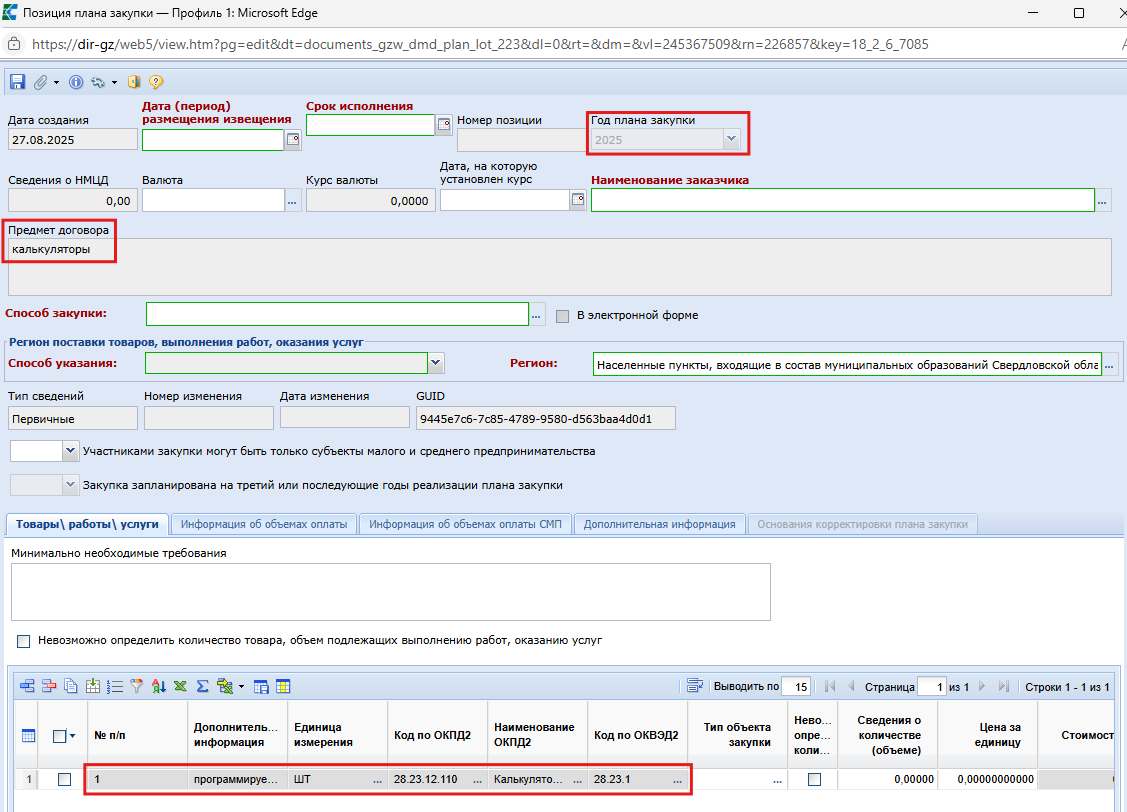1127x812 pixels.
Task: Open calendar for Дата, на которую установлен курс
Action: click(578, 200)
